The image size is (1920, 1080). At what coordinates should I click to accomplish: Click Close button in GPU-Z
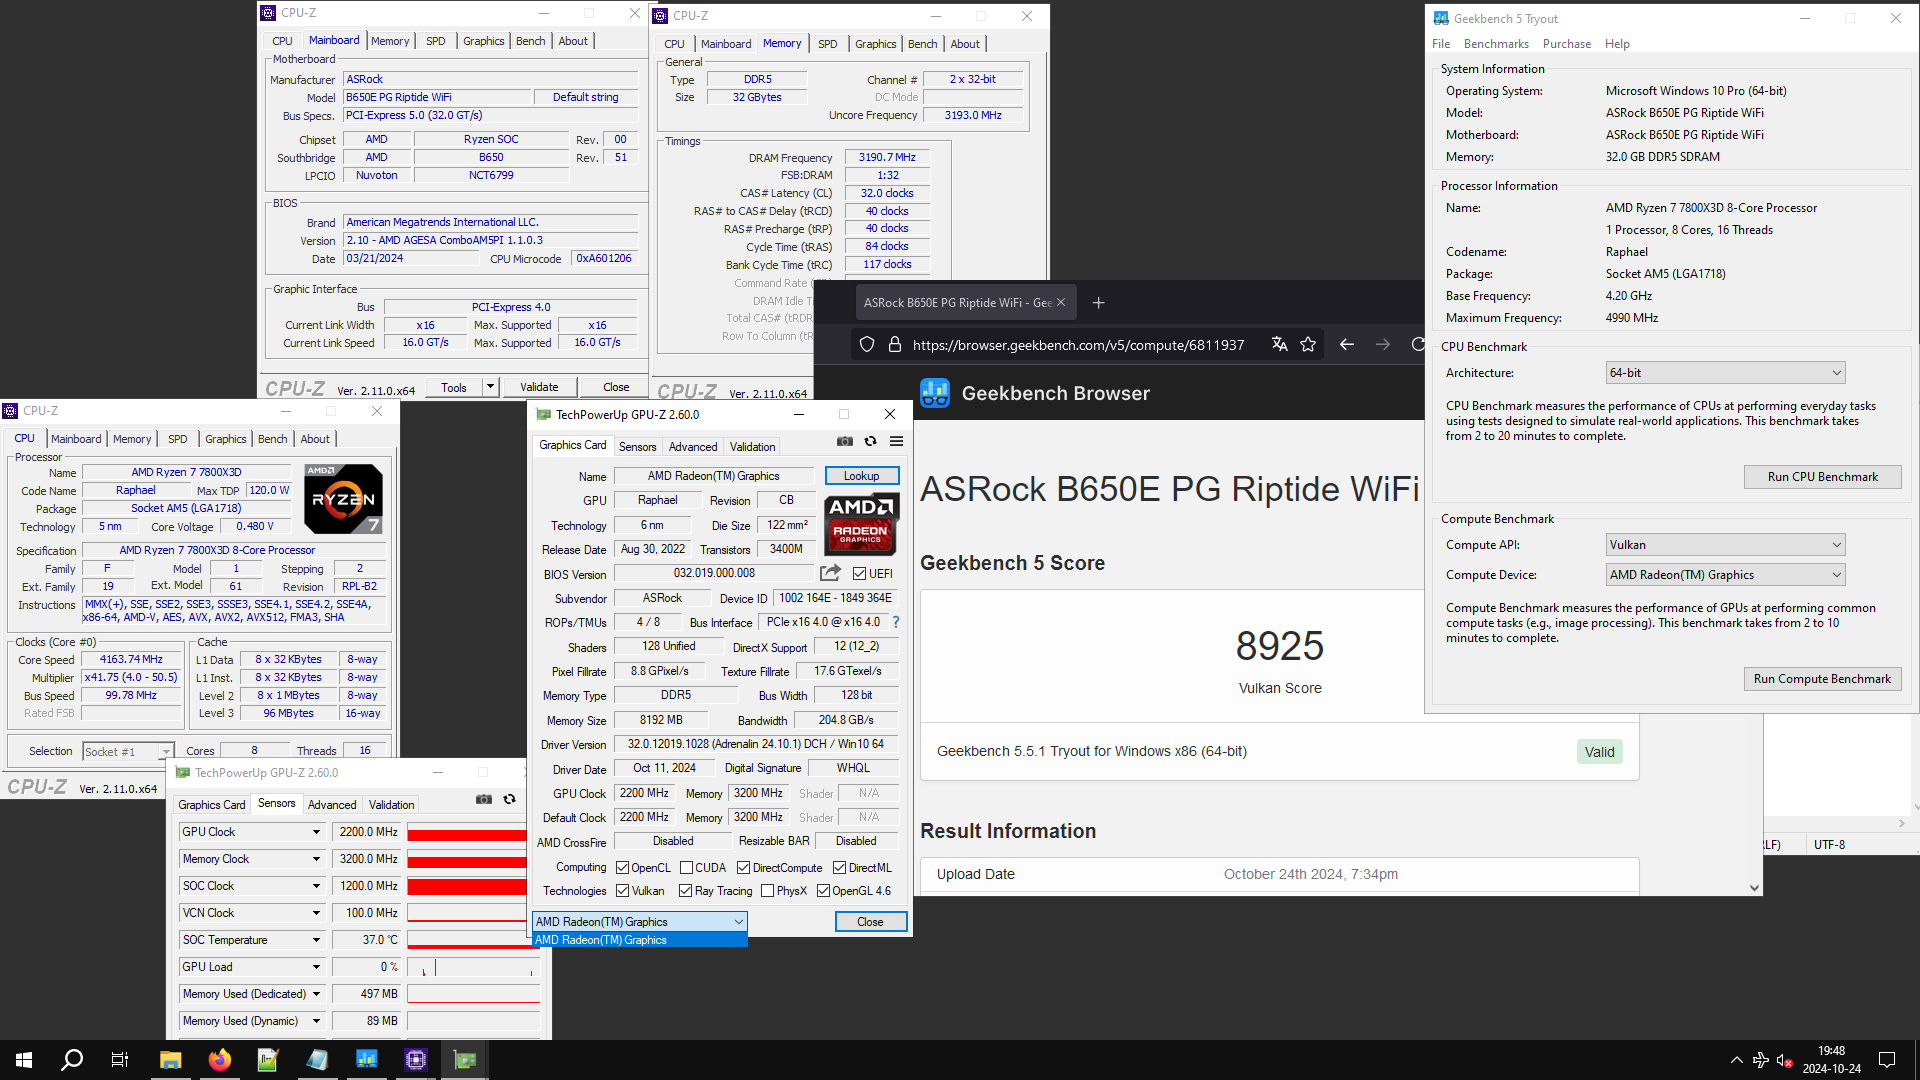[870, 922]
